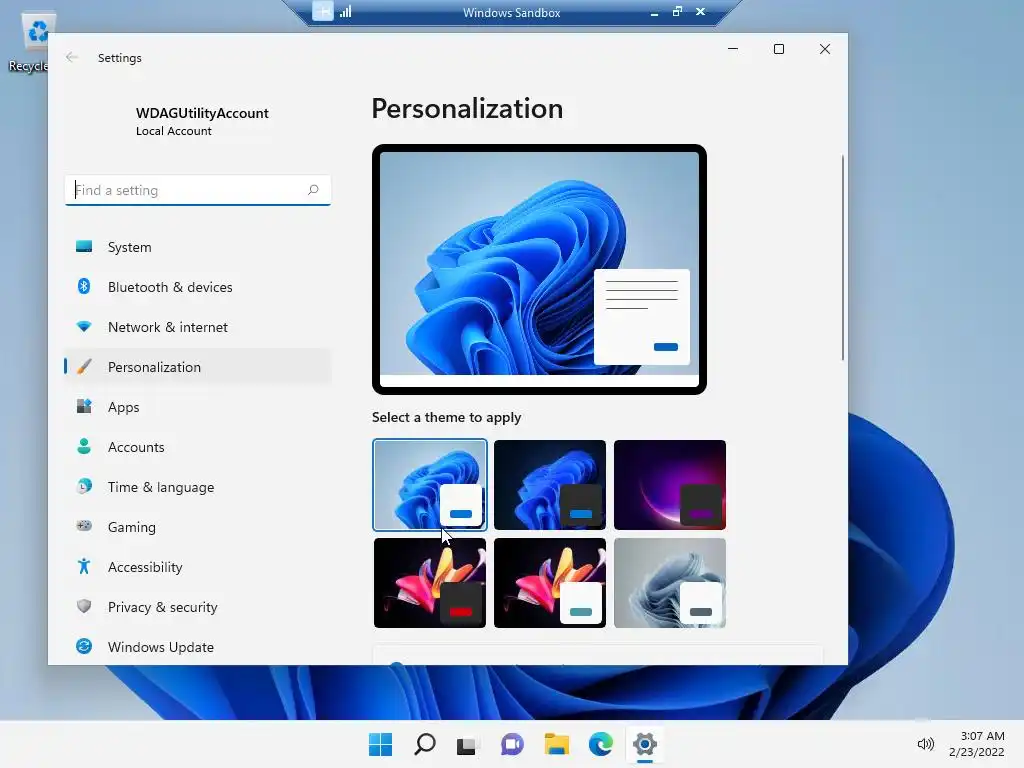The height and width of the screenshot is (768, 1024).
Task: Apply the dark Windows bloom theme
Action: pyautogui.click(x=550, y=485)
